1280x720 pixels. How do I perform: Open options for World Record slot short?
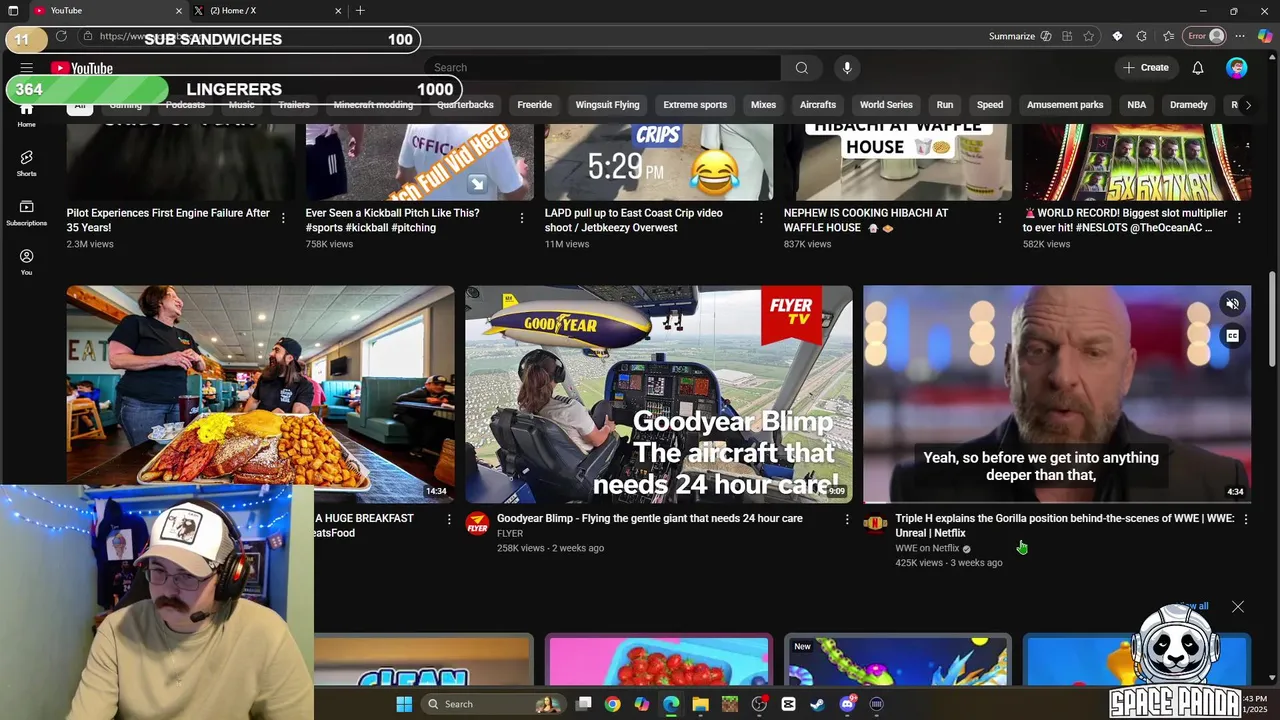pyautogui.click(x=1239, y=217)
